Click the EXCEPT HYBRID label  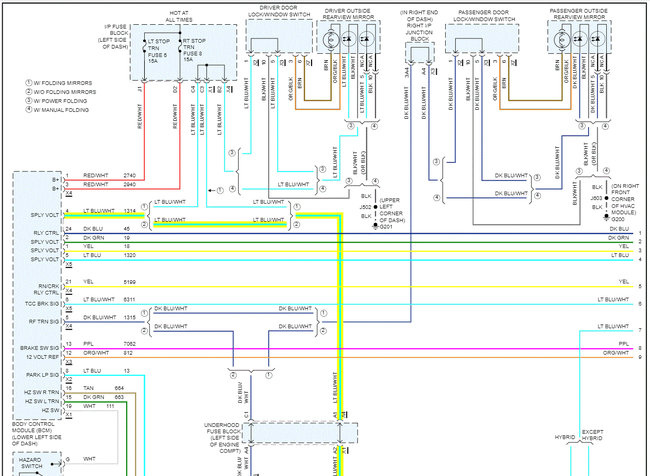click(x=592, y=435)
